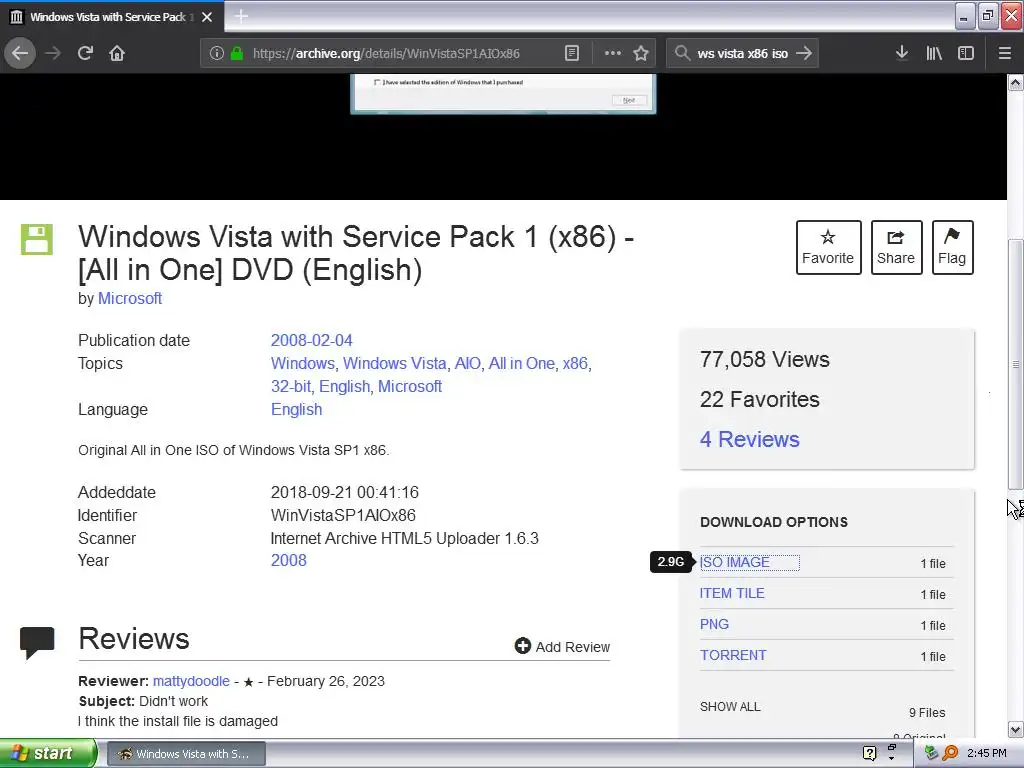Click the Microsoft topic link
This screenshot has width=1024, height=768.
(410, 387)
